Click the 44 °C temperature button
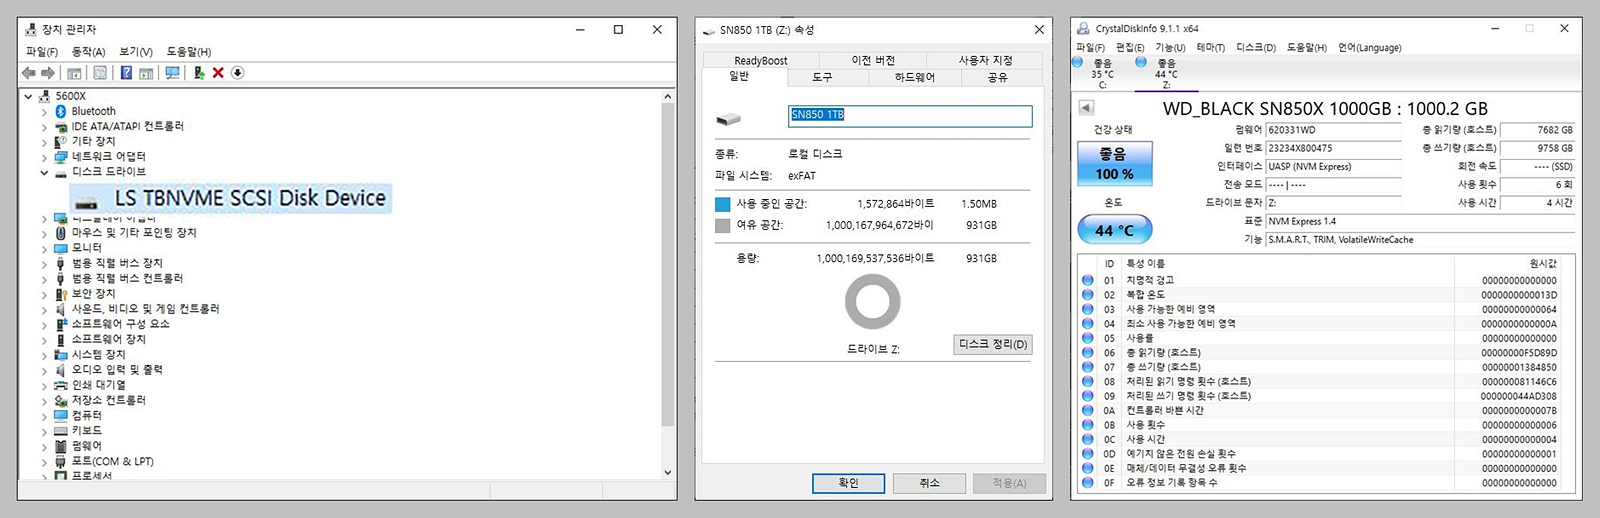Viewport: 1600px width, 518px height. point(1114,230)
